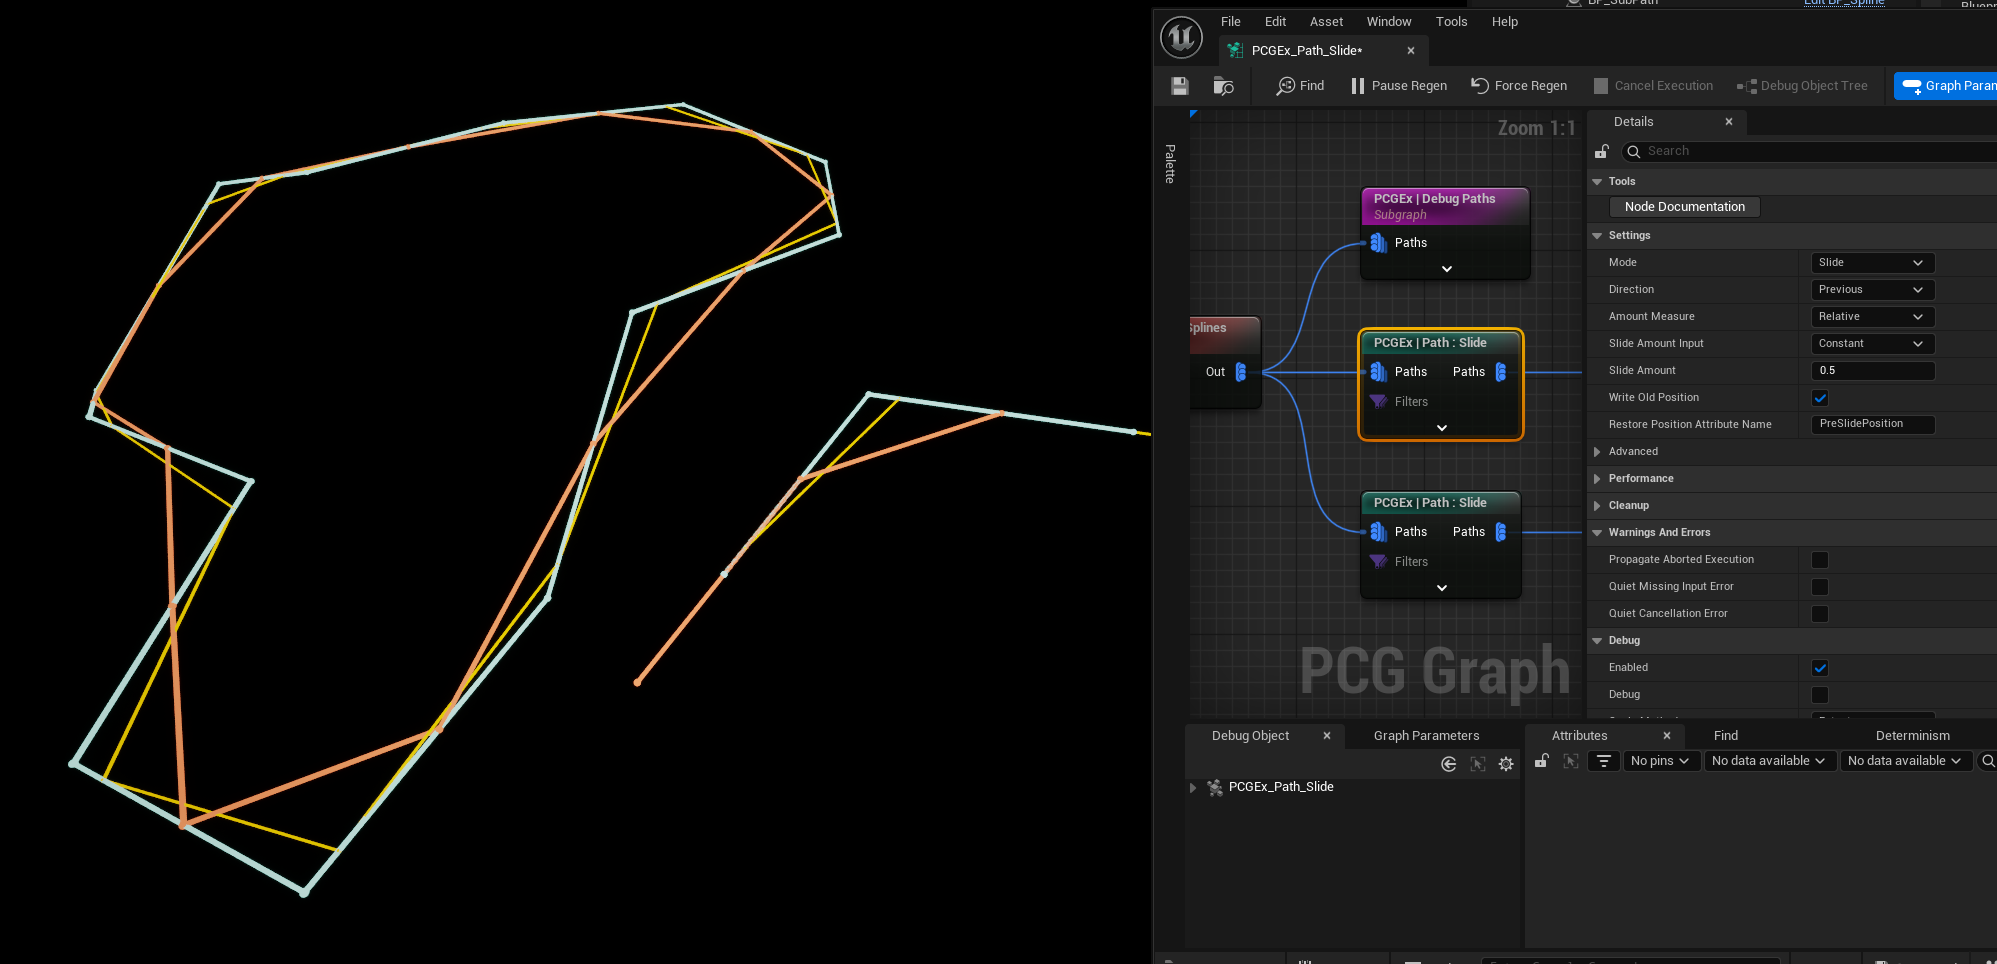This screenshot has width=1997, height=964.
Task: Open the Direction dropdown
Action: coord(1872,290)
